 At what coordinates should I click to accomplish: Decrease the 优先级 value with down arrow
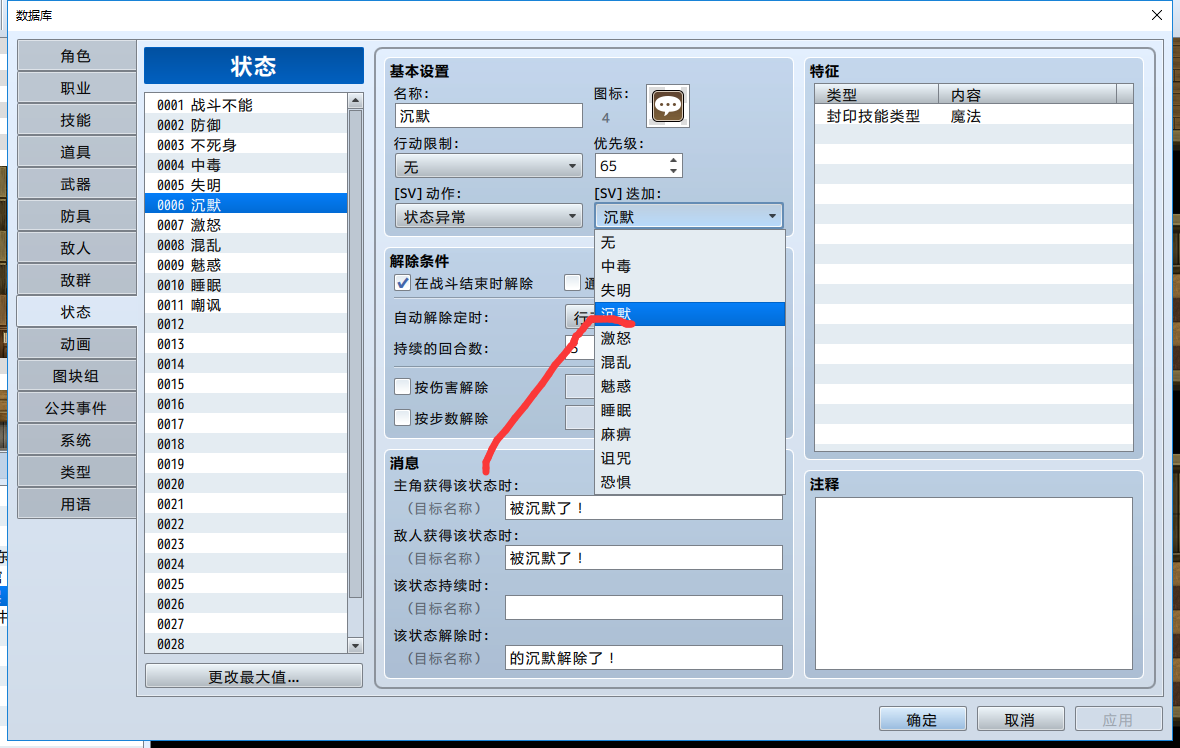pos(674,171)
